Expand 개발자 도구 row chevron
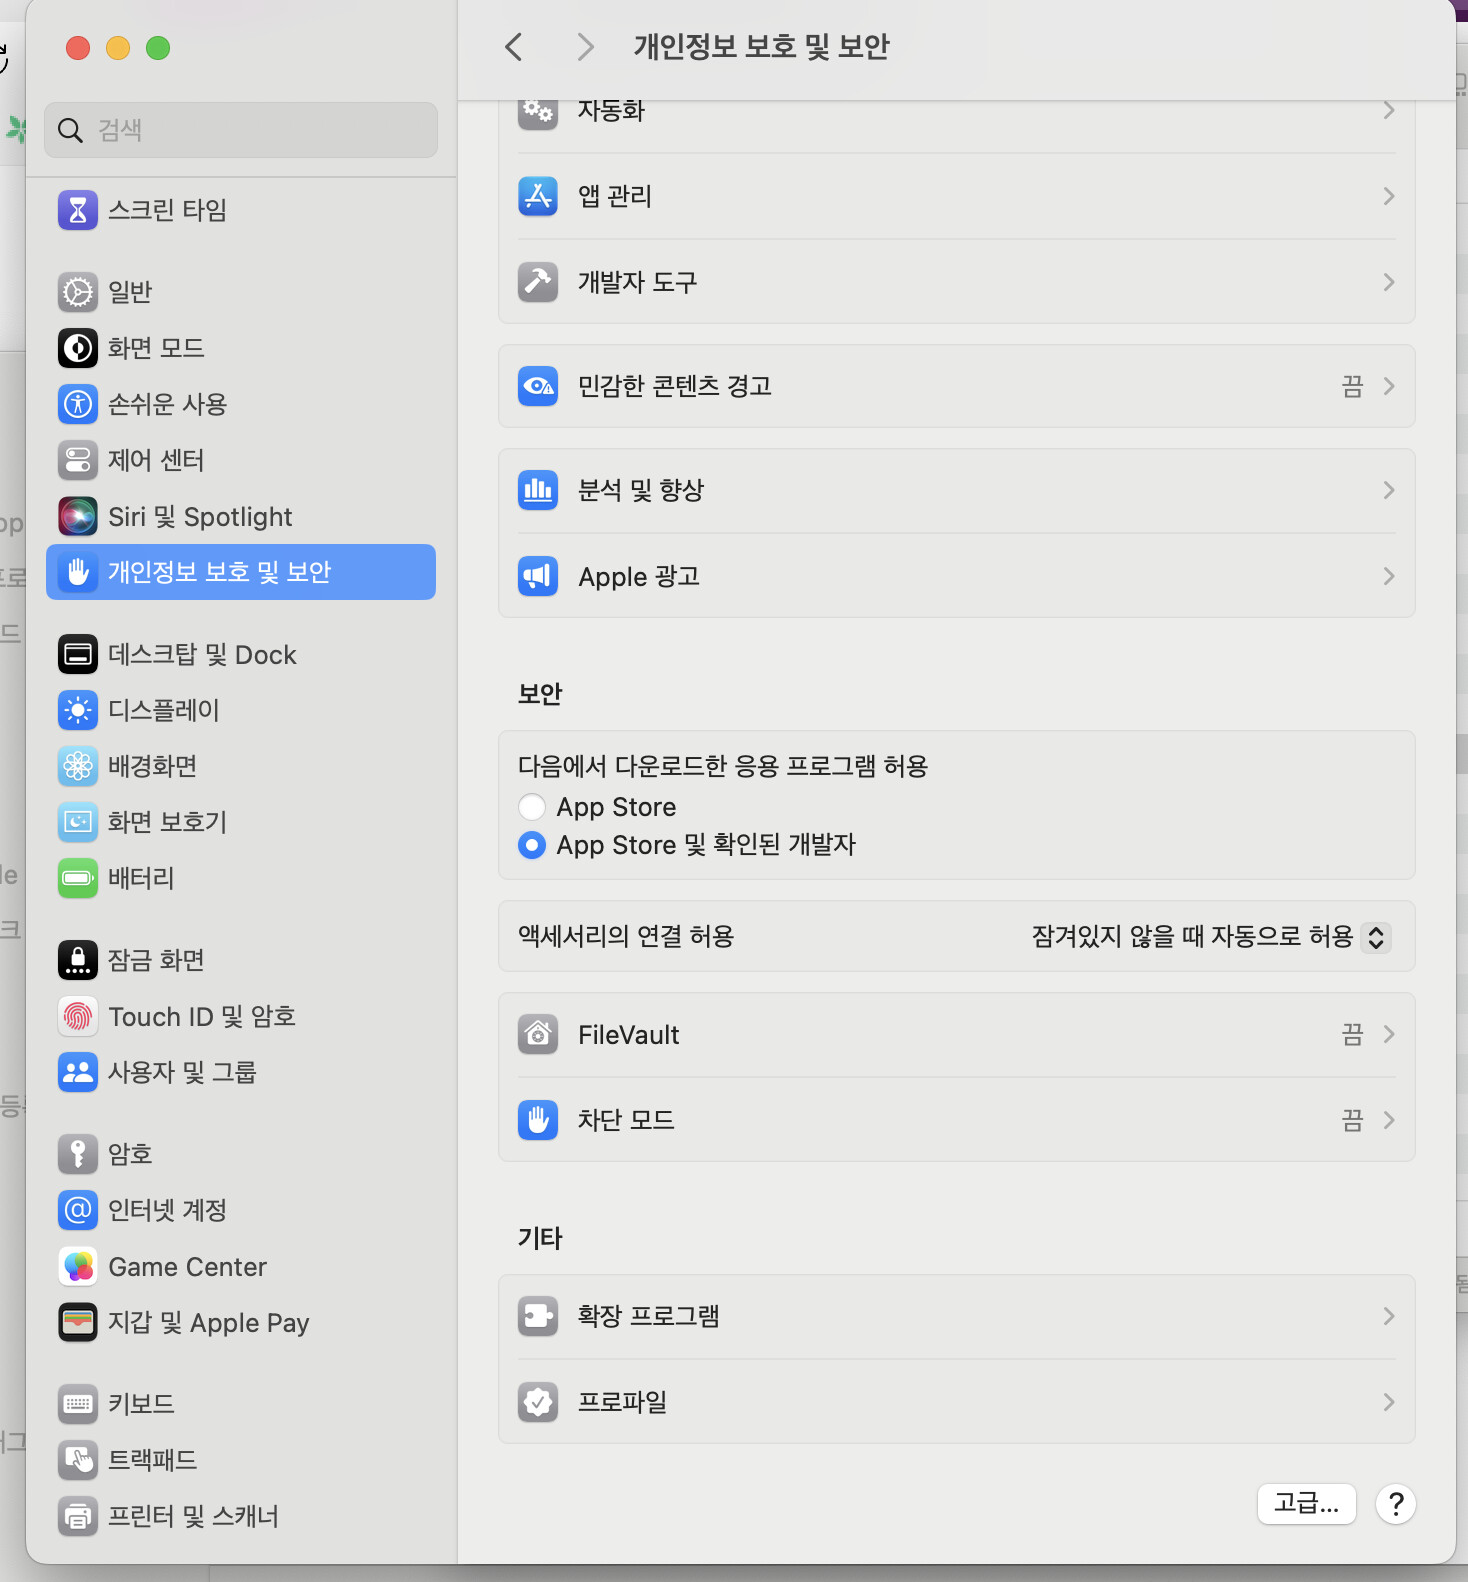1468x1582 pixels. click(1389, 282)
